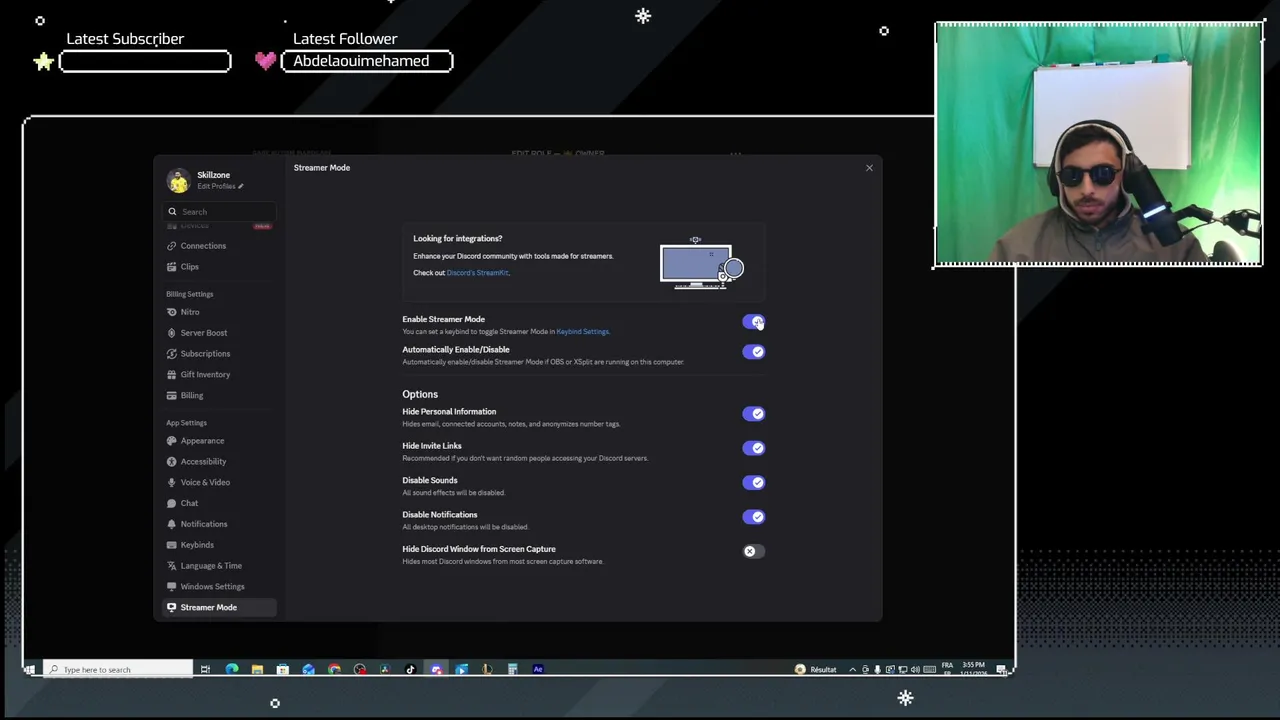Enable Hide Discord Window from Screen Capture
This screenshot has height=720, width=1280.
coord(753,551)
